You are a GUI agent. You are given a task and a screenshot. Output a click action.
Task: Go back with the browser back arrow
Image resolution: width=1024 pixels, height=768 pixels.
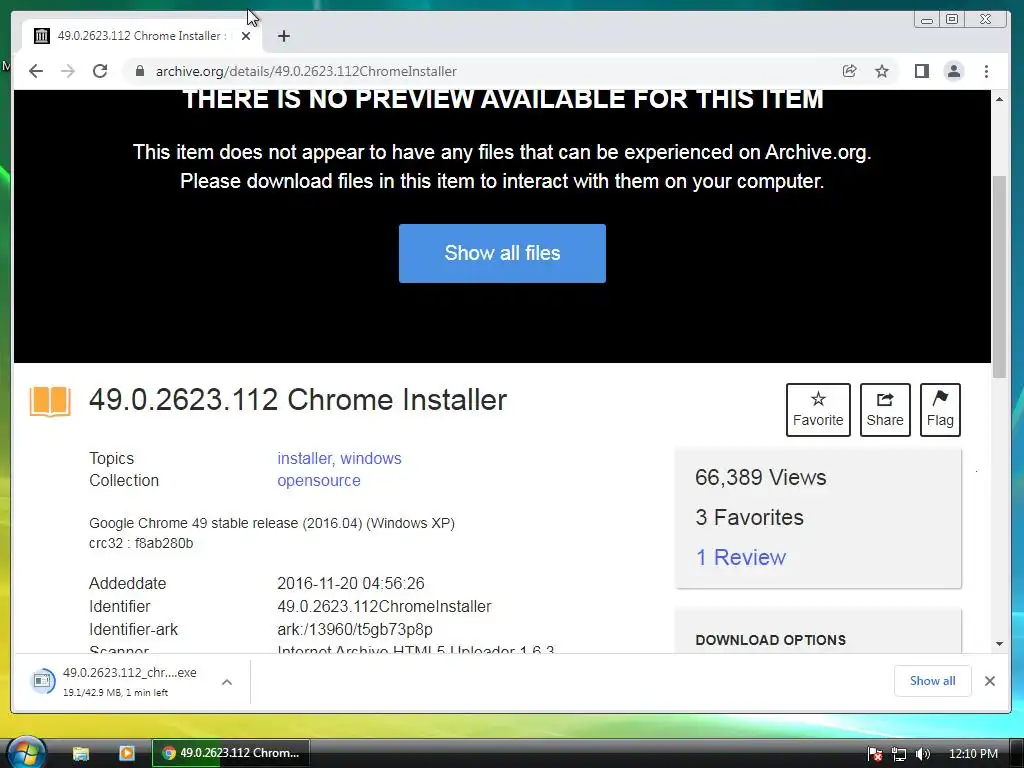tap(36, 71)
